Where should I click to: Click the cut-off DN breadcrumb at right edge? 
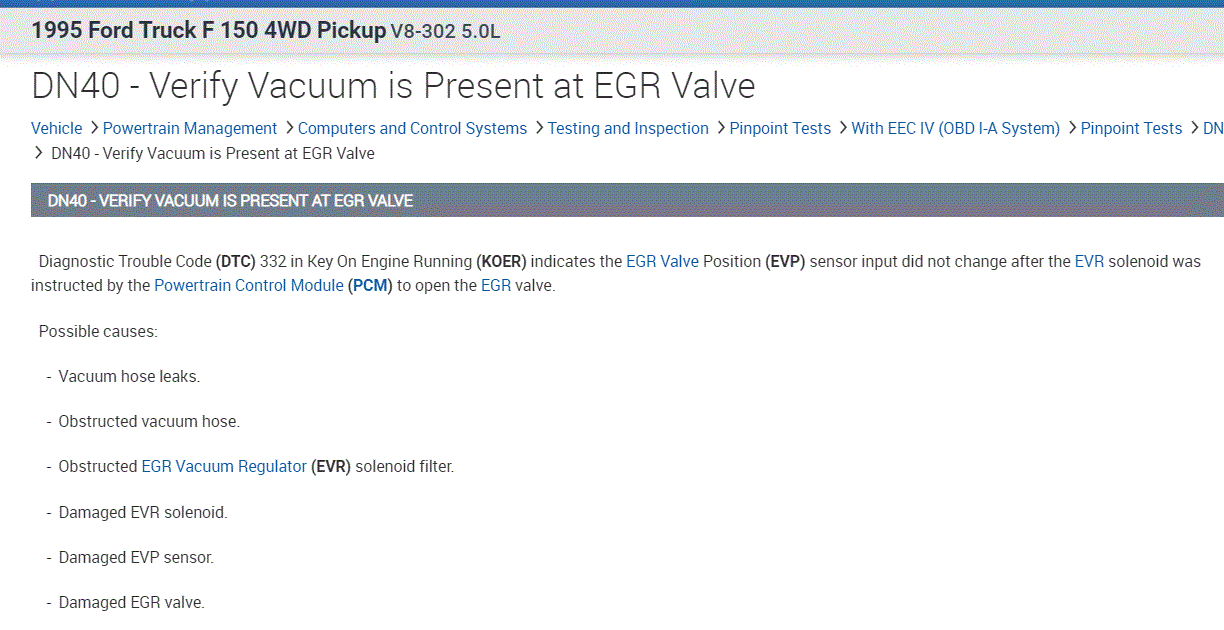click(x=1212, y=128)
